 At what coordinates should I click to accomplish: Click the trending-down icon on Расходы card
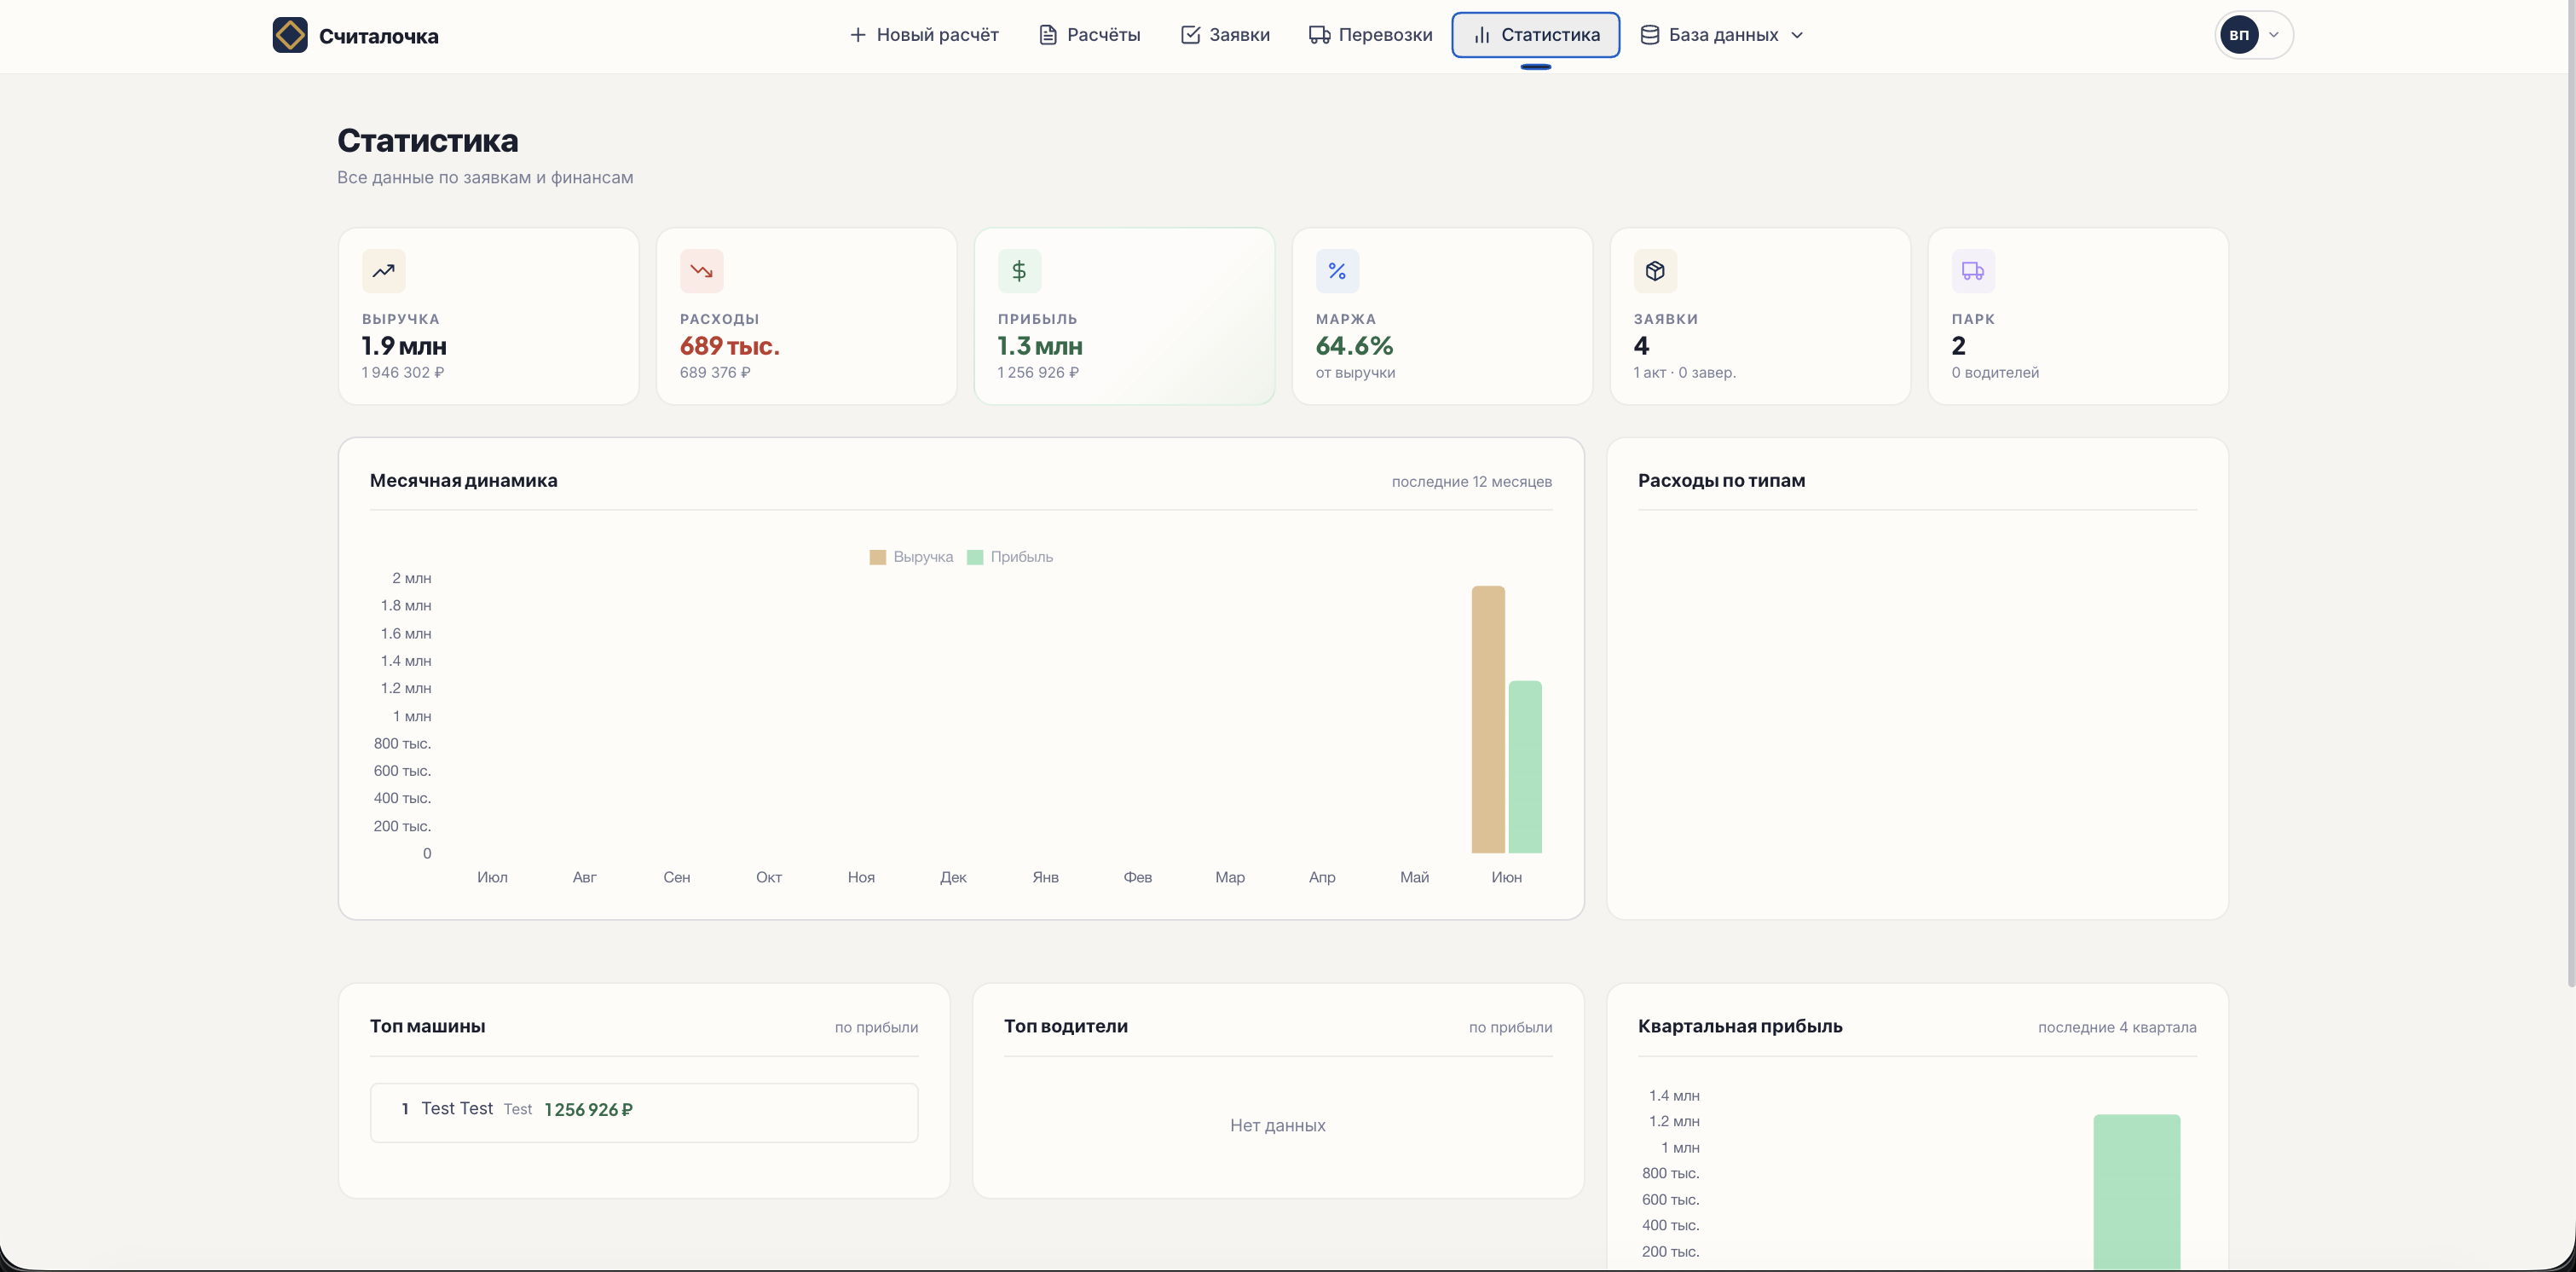(701, 271)
